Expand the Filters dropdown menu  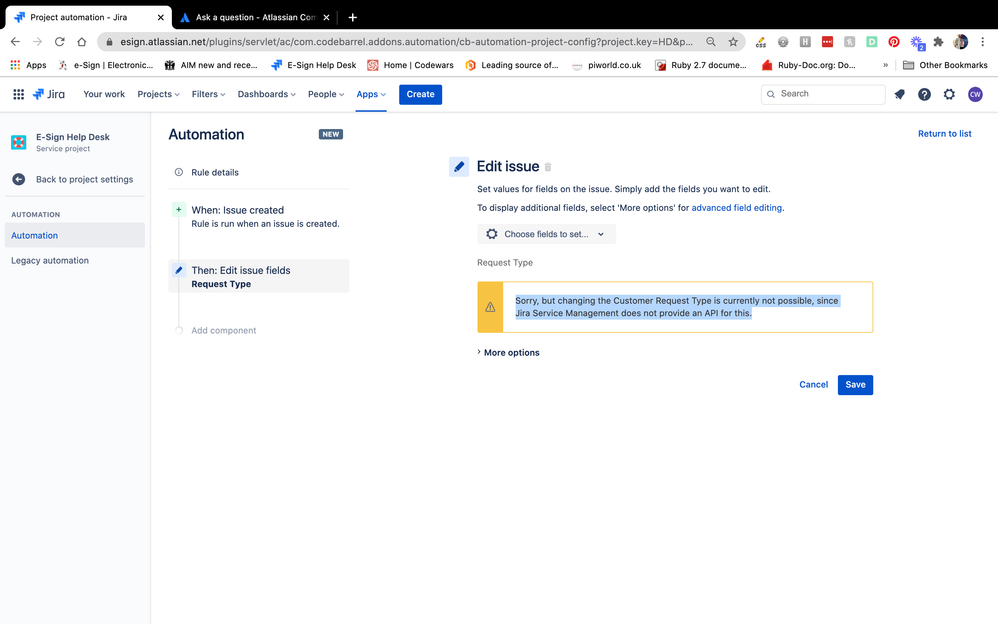click(208, 94)
